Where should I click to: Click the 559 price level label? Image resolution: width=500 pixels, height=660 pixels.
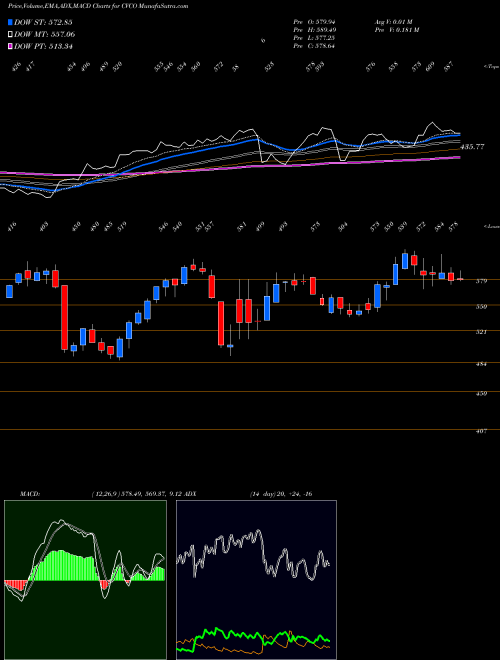tap(481, 306)
